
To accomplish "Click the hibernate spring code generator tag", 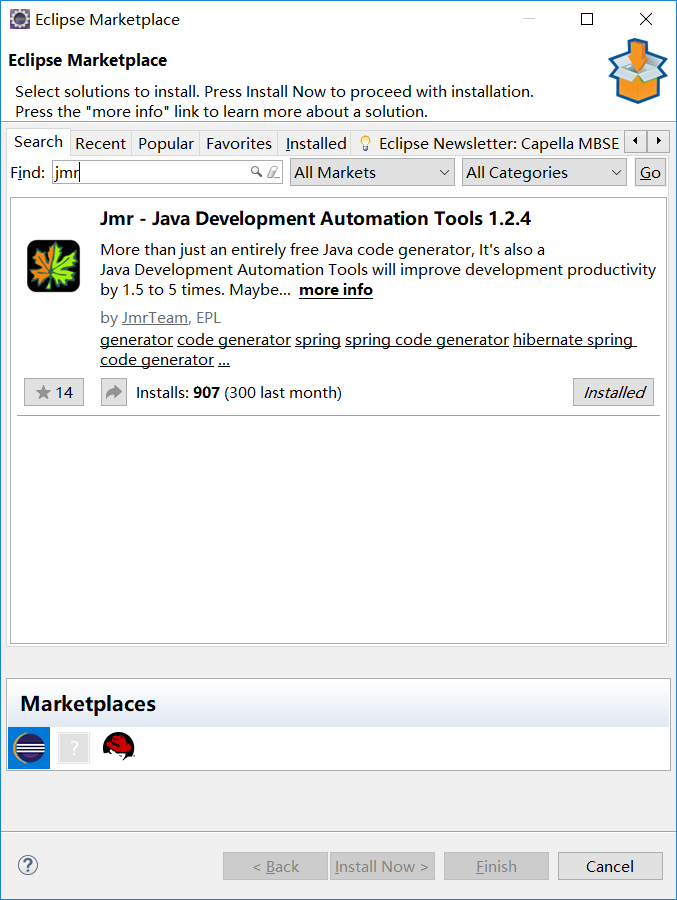I will coord(574,340).
